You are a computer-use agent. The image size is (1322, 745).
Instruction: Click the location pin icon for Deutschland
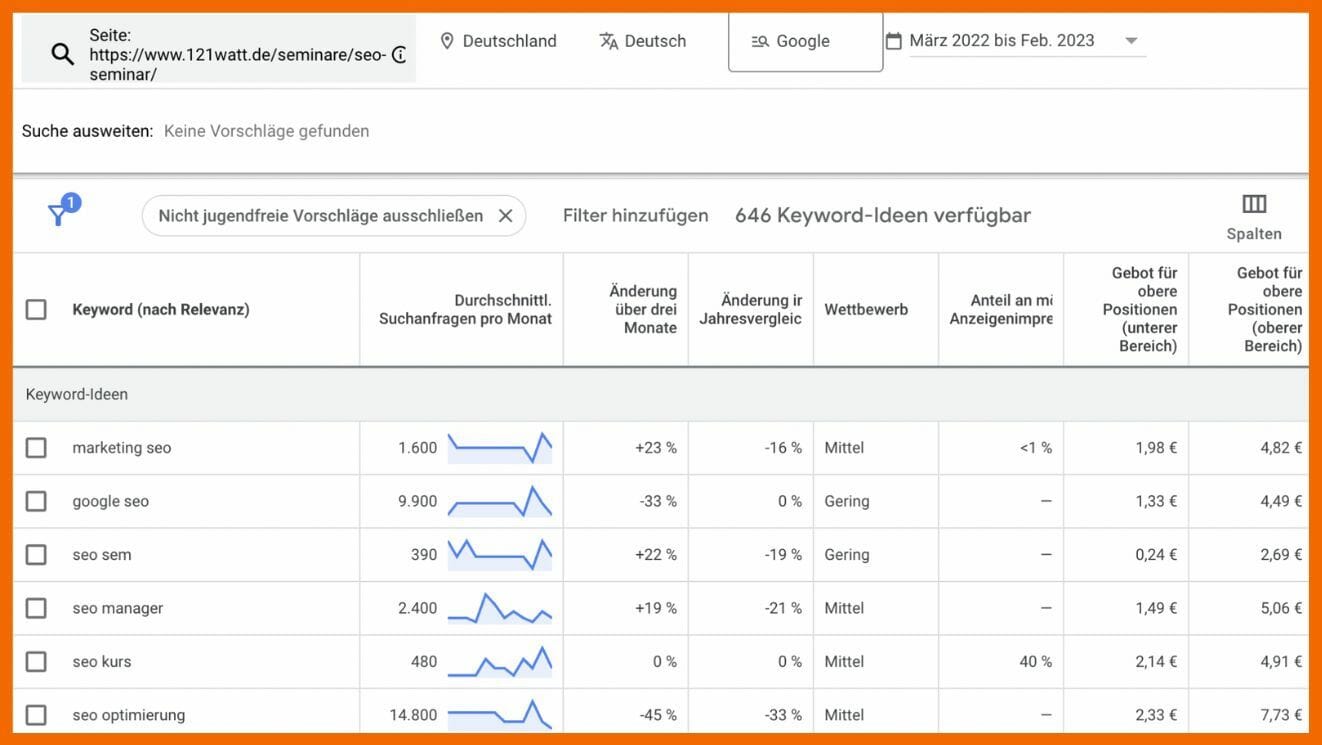coord(447,40)
